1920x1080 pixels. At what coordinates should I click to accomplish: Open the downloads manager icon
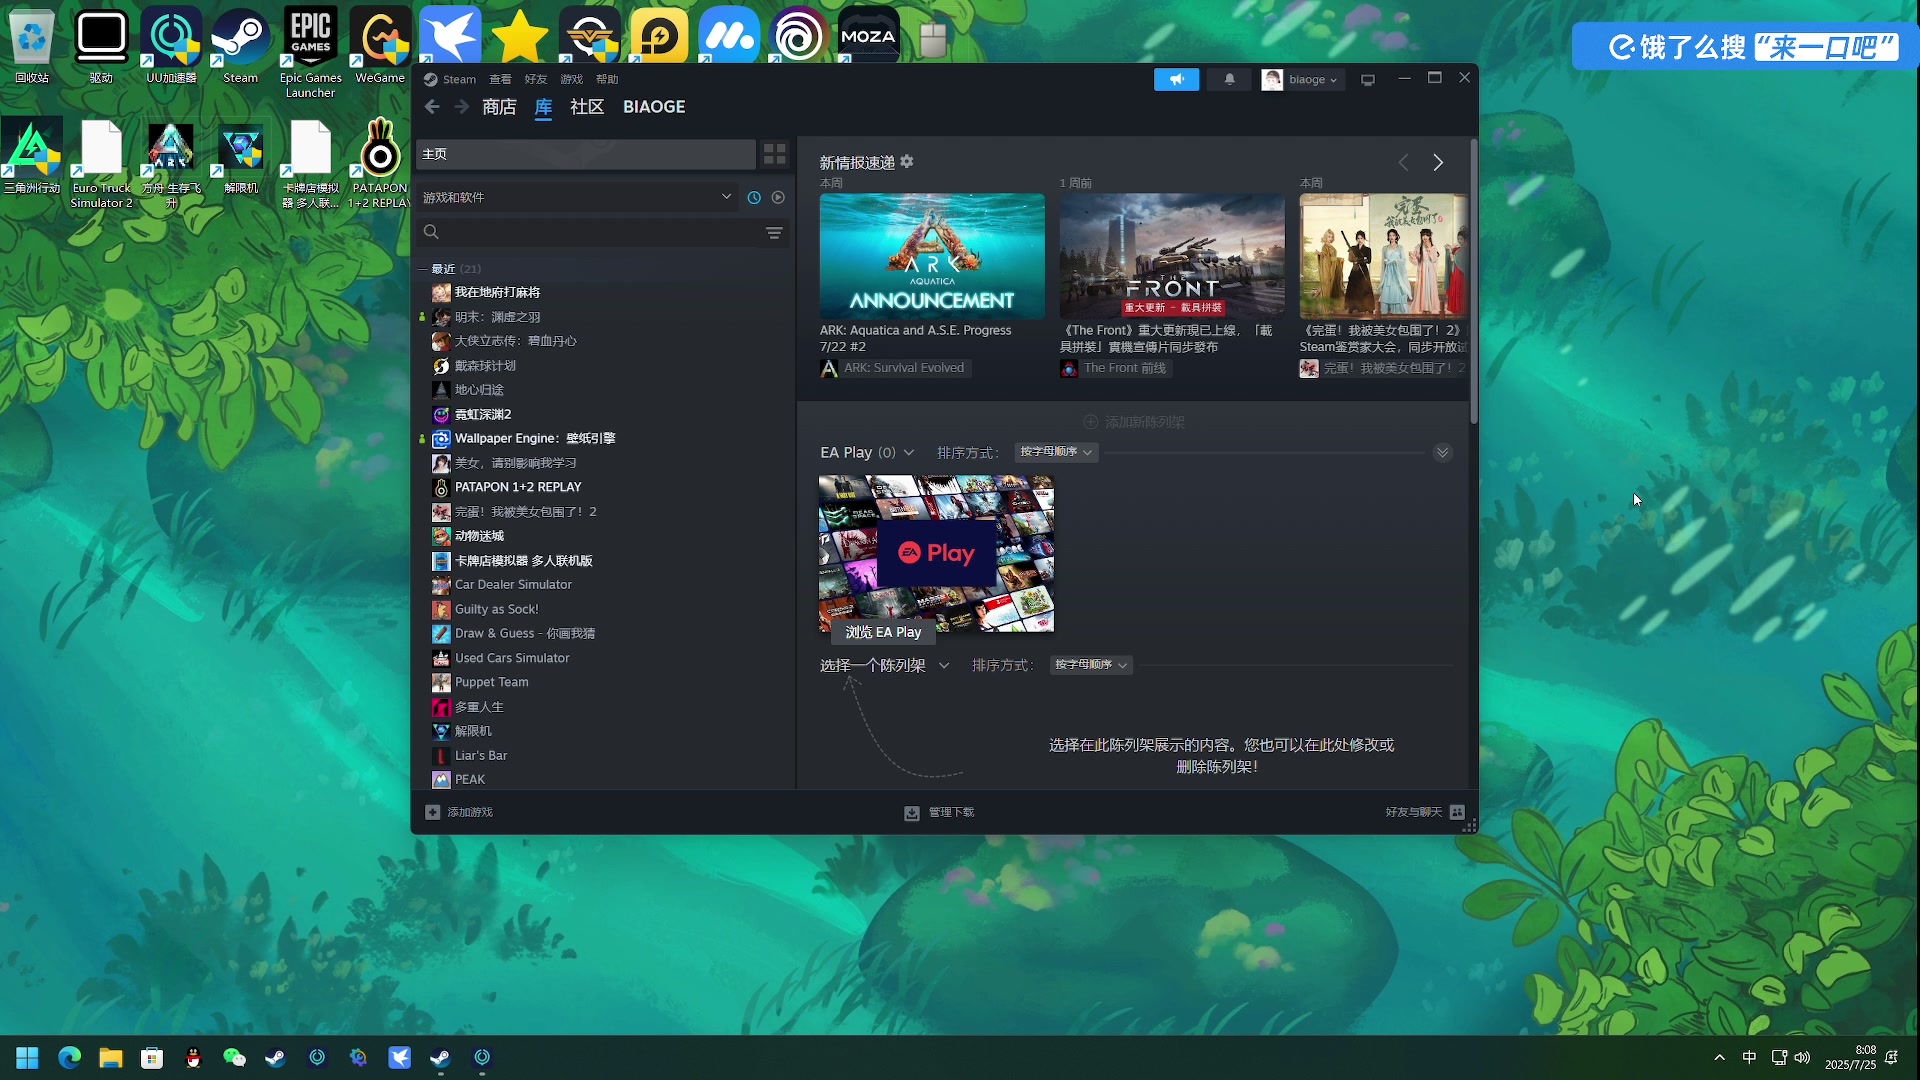coord(912,813)
